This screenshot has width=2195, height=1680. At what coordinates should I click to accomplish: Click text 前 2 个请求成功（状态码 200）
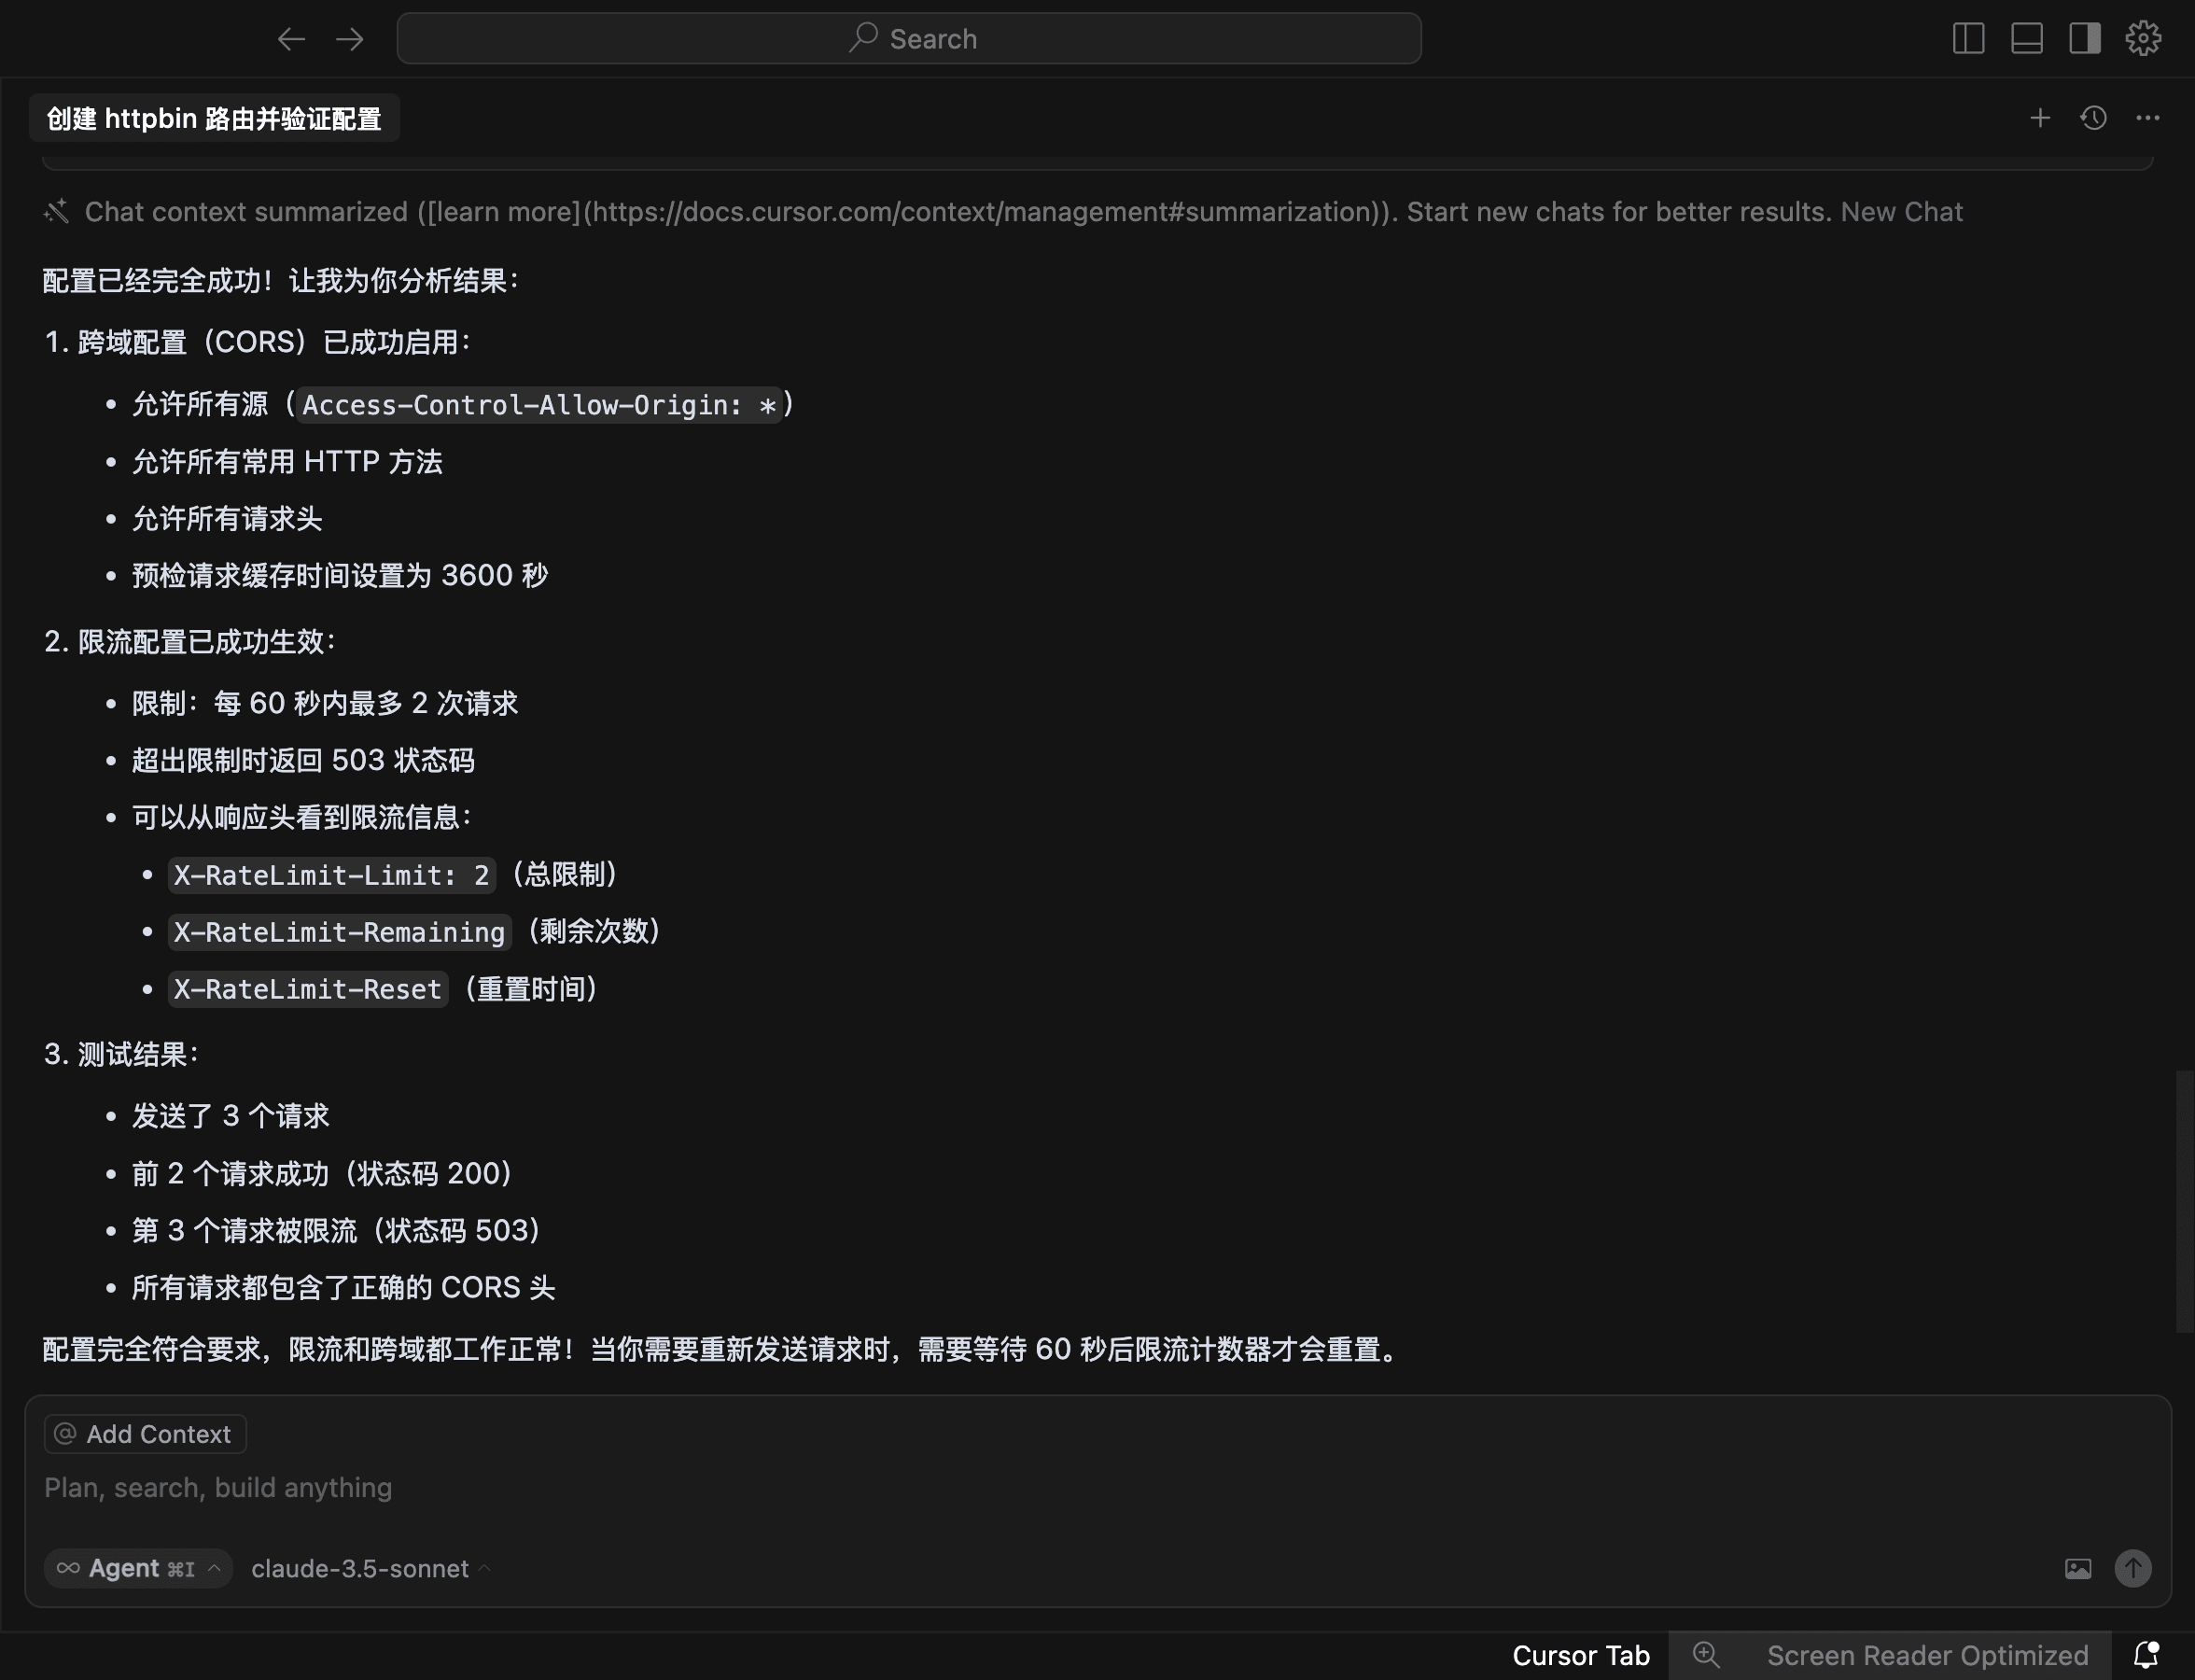coord(322,1173)
